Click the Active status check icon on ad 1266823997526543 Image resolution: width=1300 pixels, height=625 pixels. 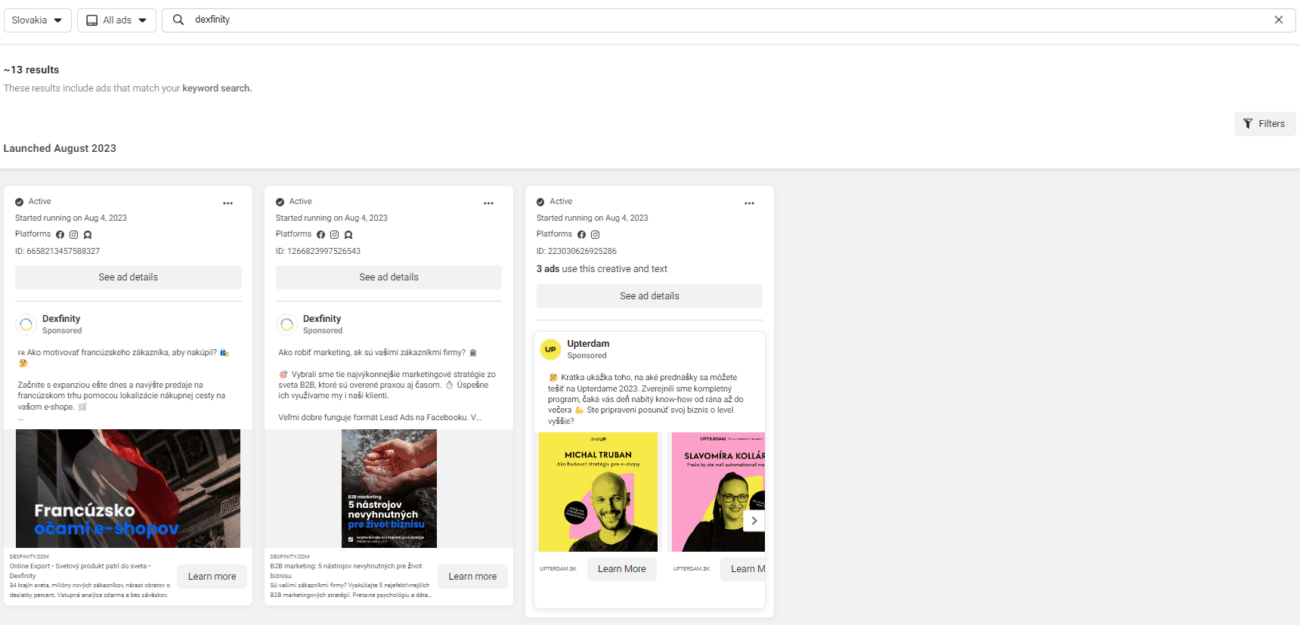pyautogui.click(x=280, y=202)
